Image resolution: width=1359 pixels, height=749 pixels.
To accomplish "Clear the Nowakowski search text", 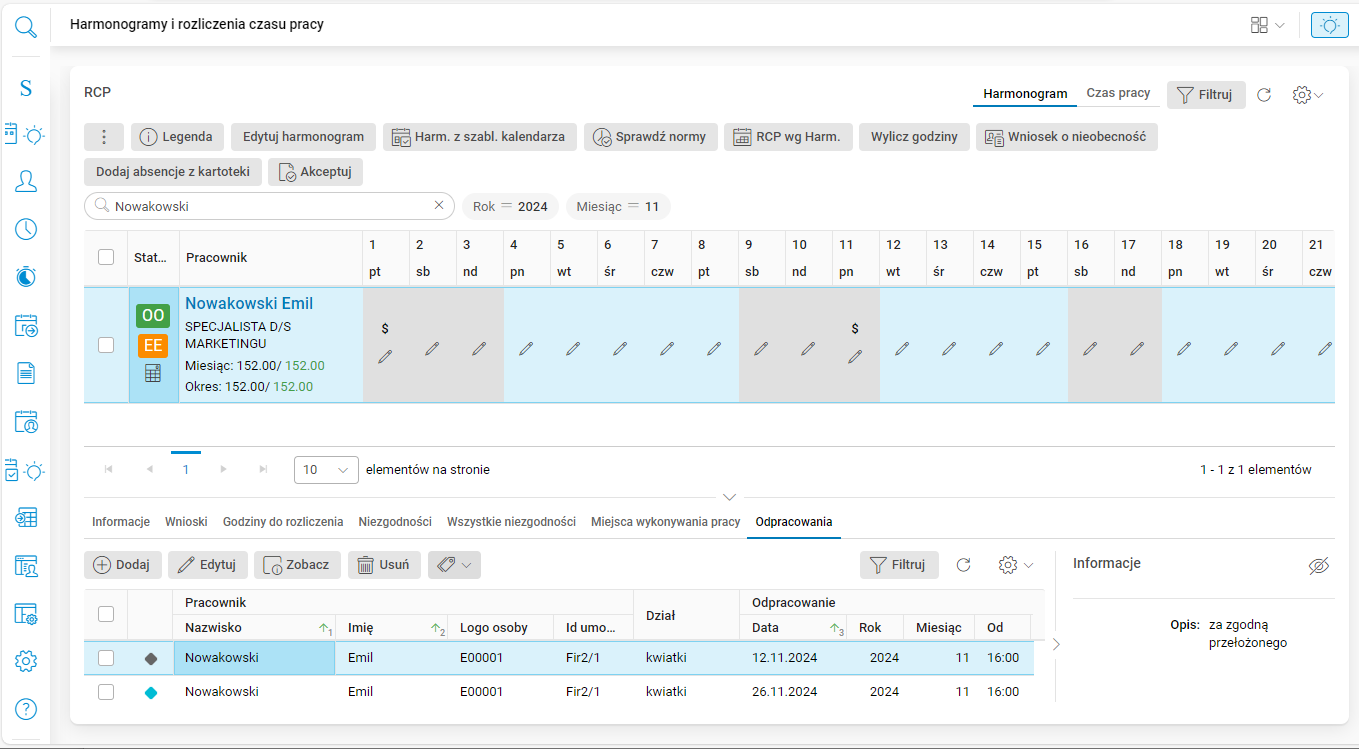I will [438, 206].
